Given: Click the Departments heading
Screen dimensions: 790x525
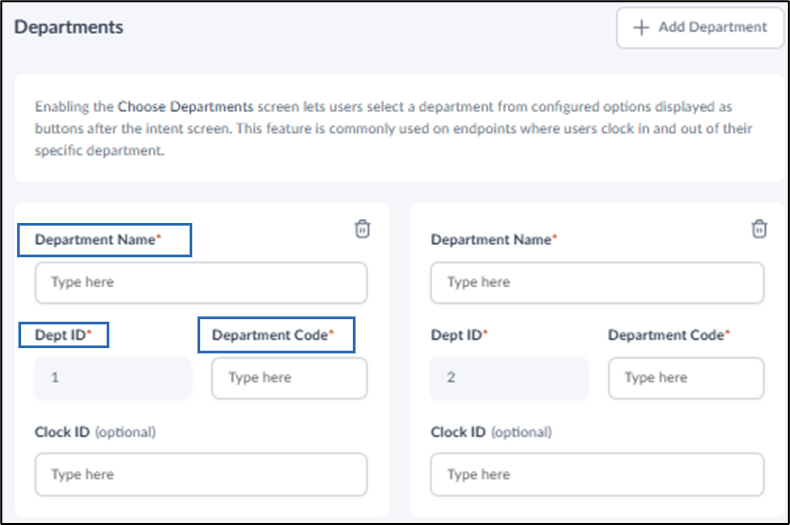Looking at the screenshot, I should point(69,27).
